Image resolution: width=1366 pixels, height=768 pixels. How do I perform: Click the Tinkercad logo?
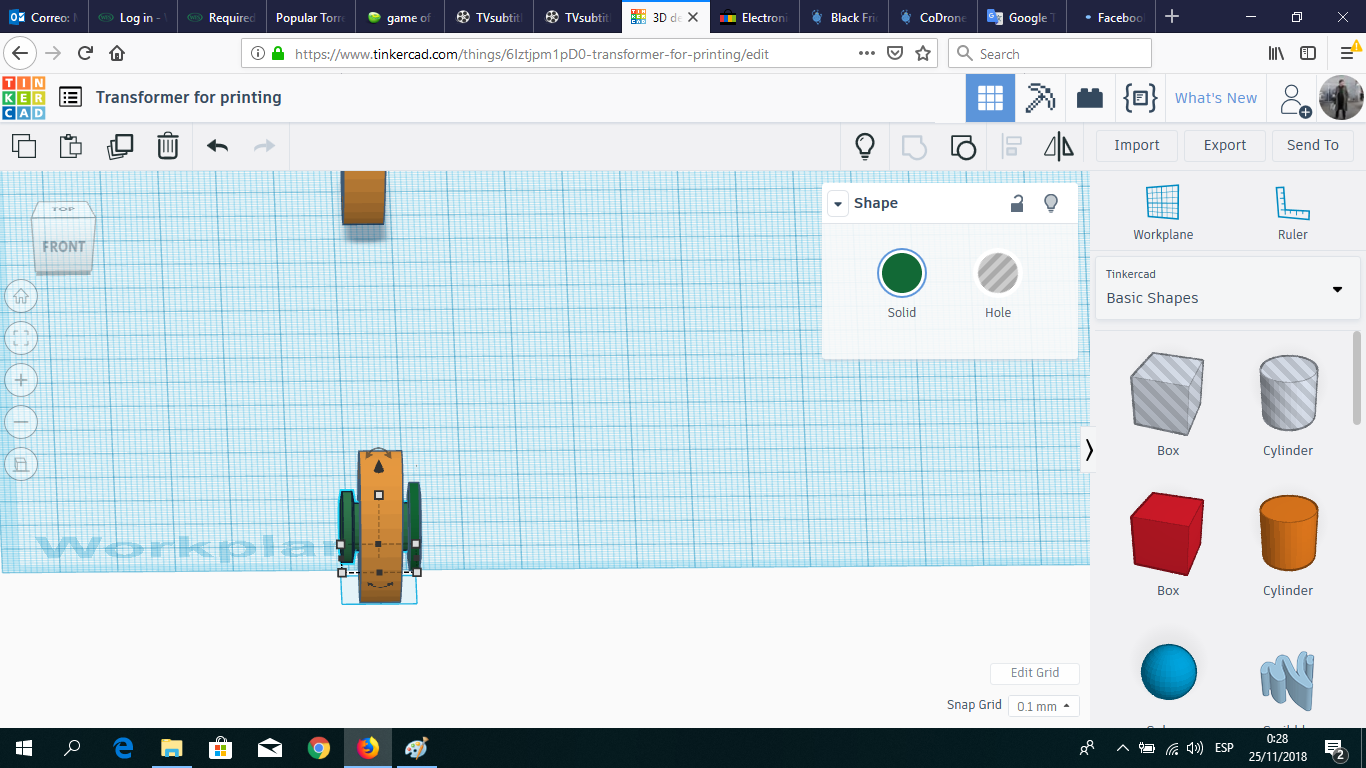click(23, 97)
